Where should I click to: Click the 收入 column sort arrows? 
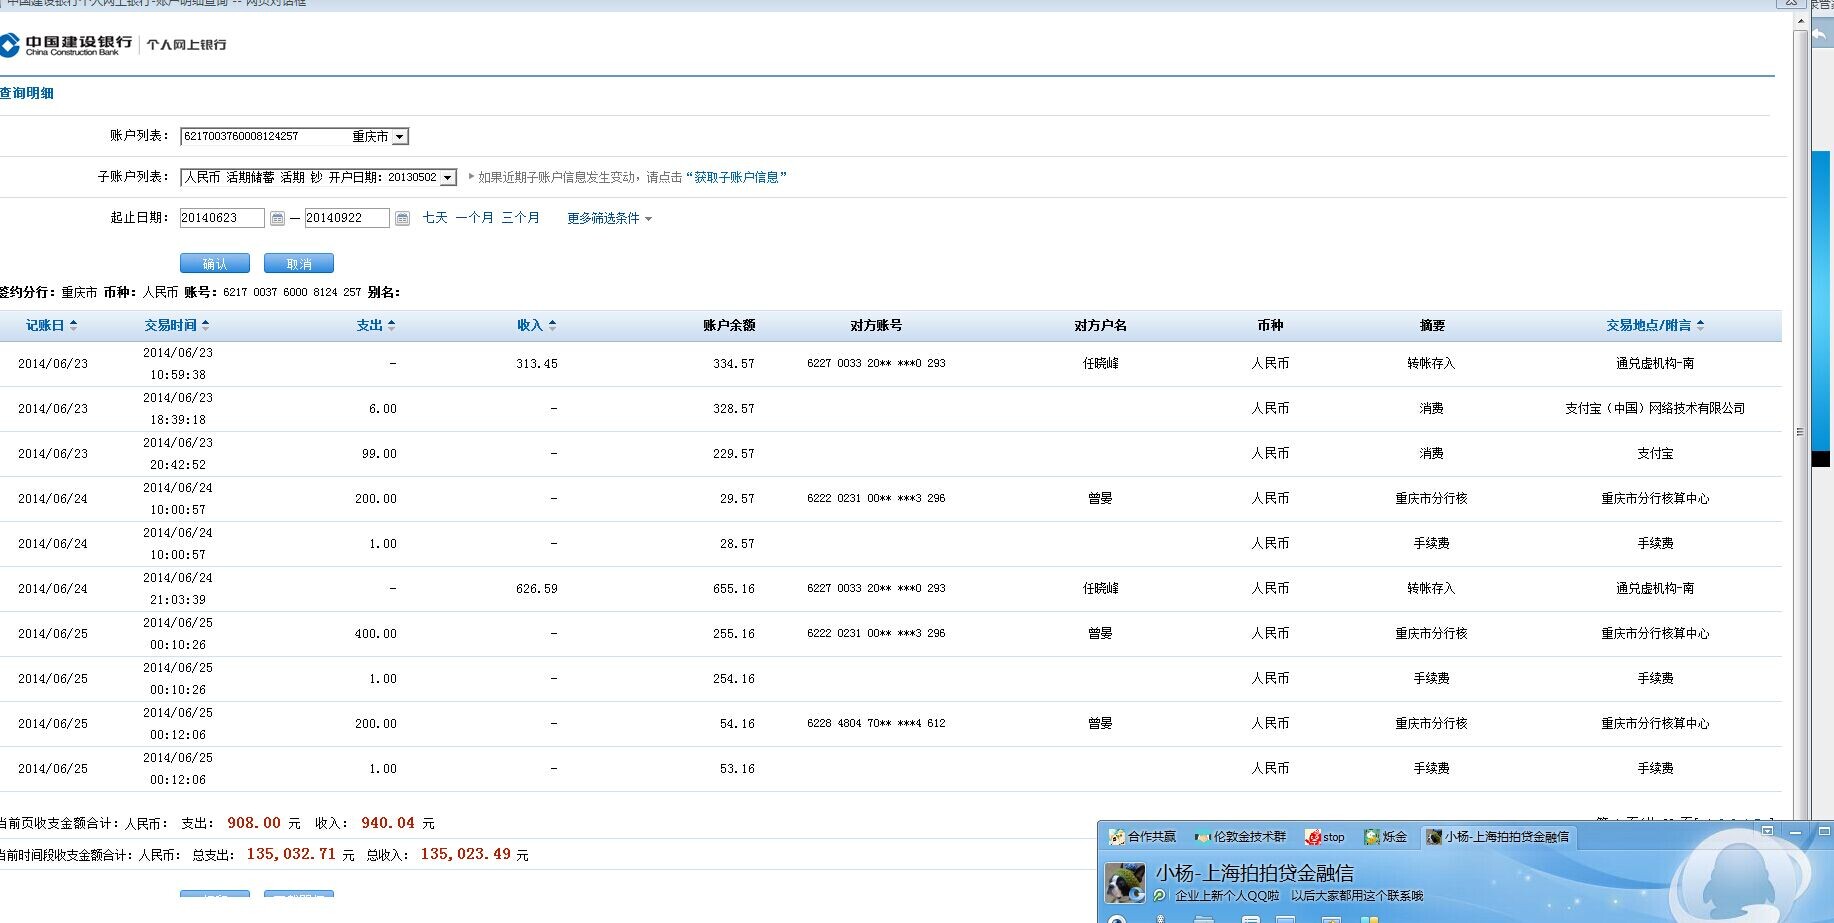coord(552,325)
